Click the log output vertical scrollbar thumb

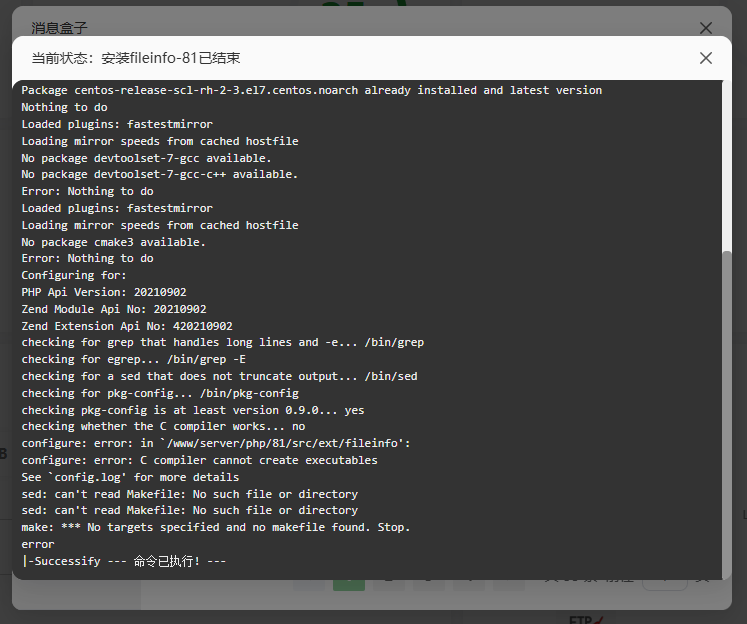click(x=727, y=413)
